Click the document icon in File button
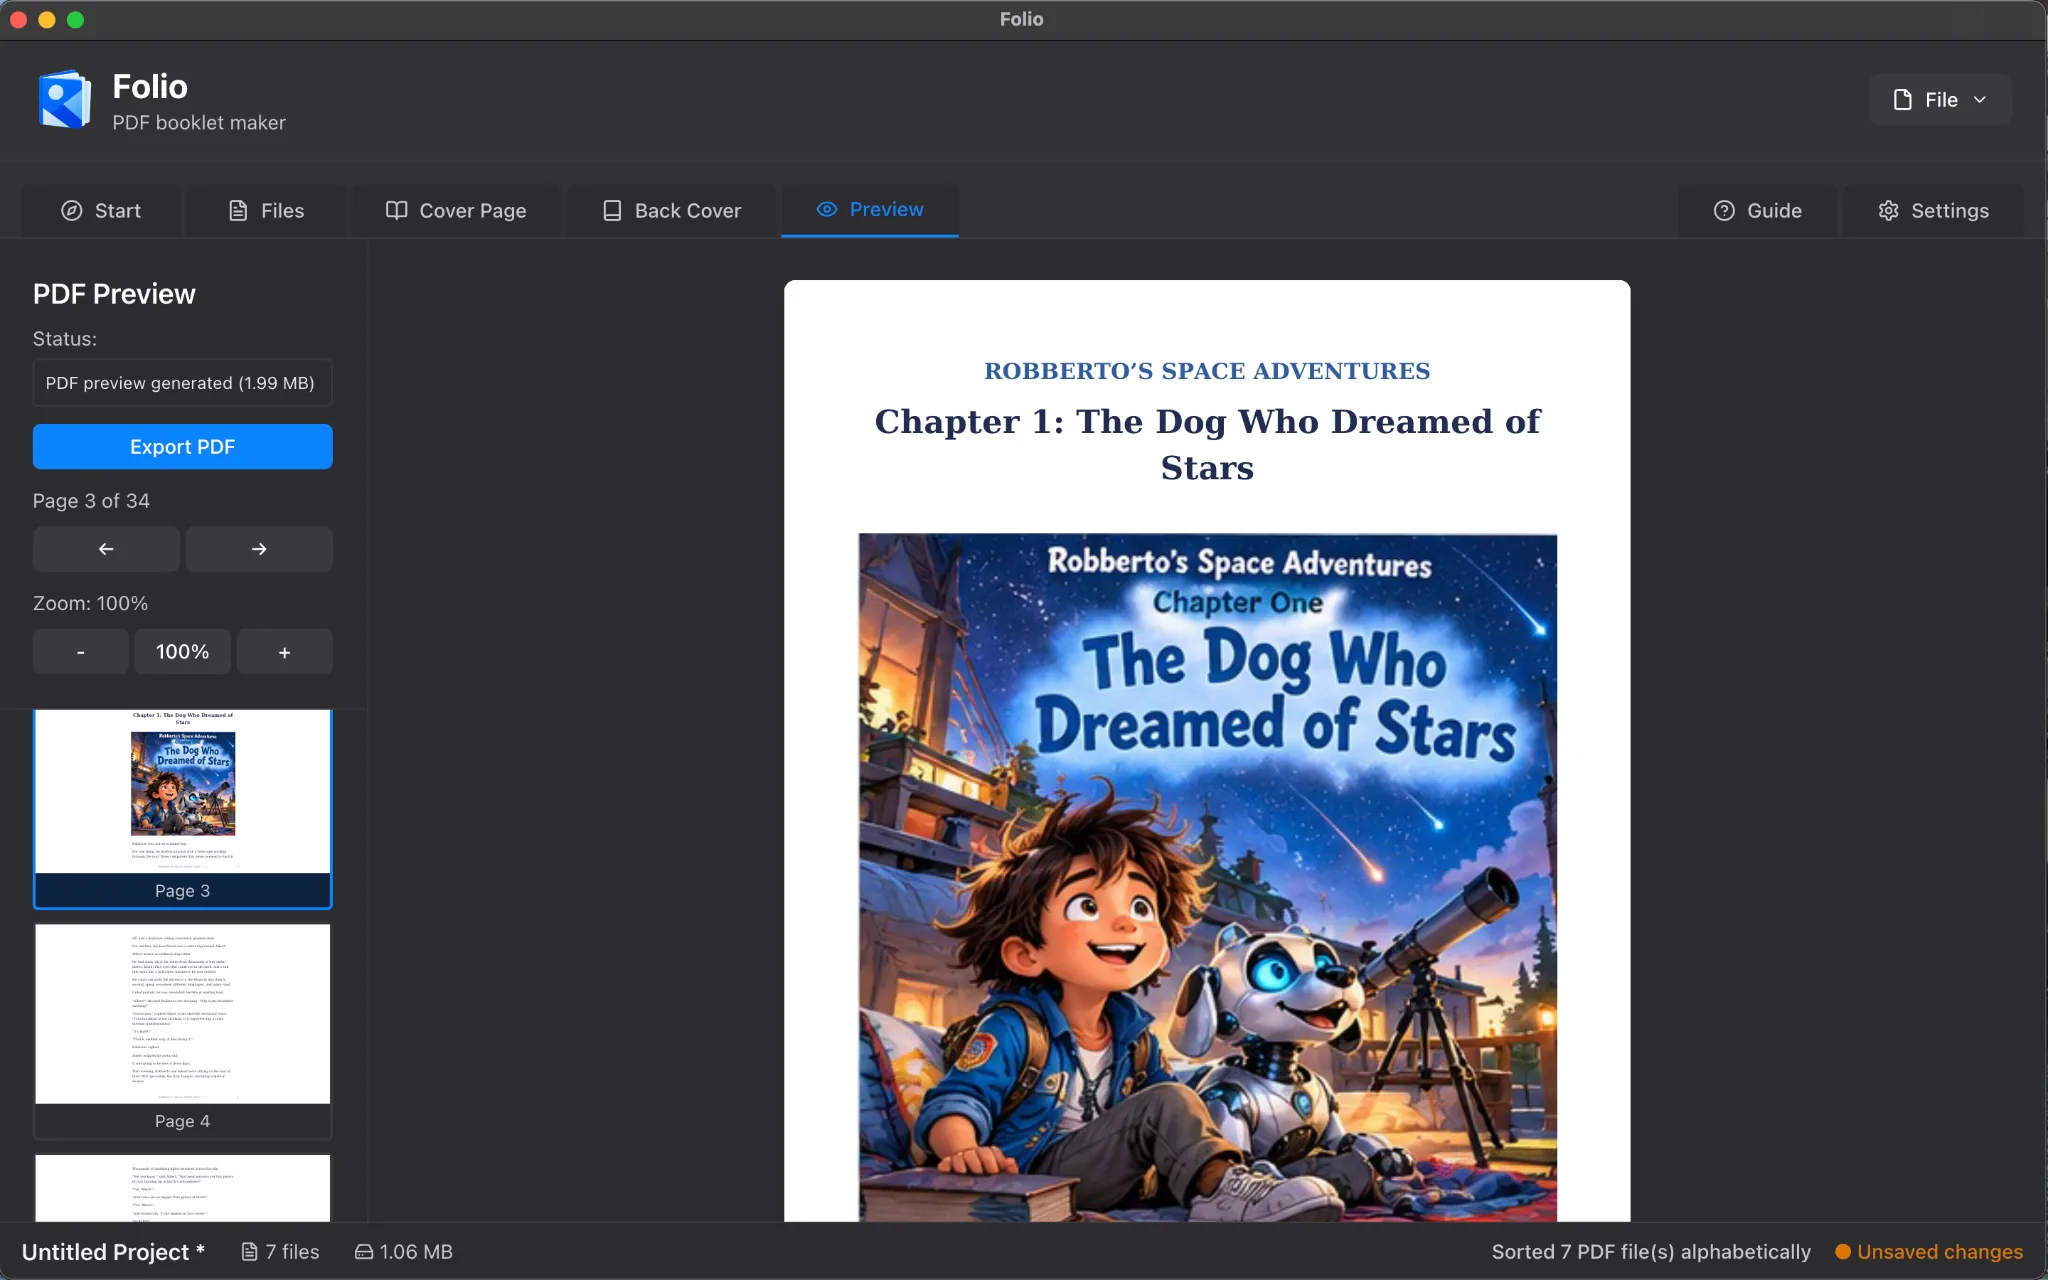The image size is (2048, 1280). [x=1903, y=100]
